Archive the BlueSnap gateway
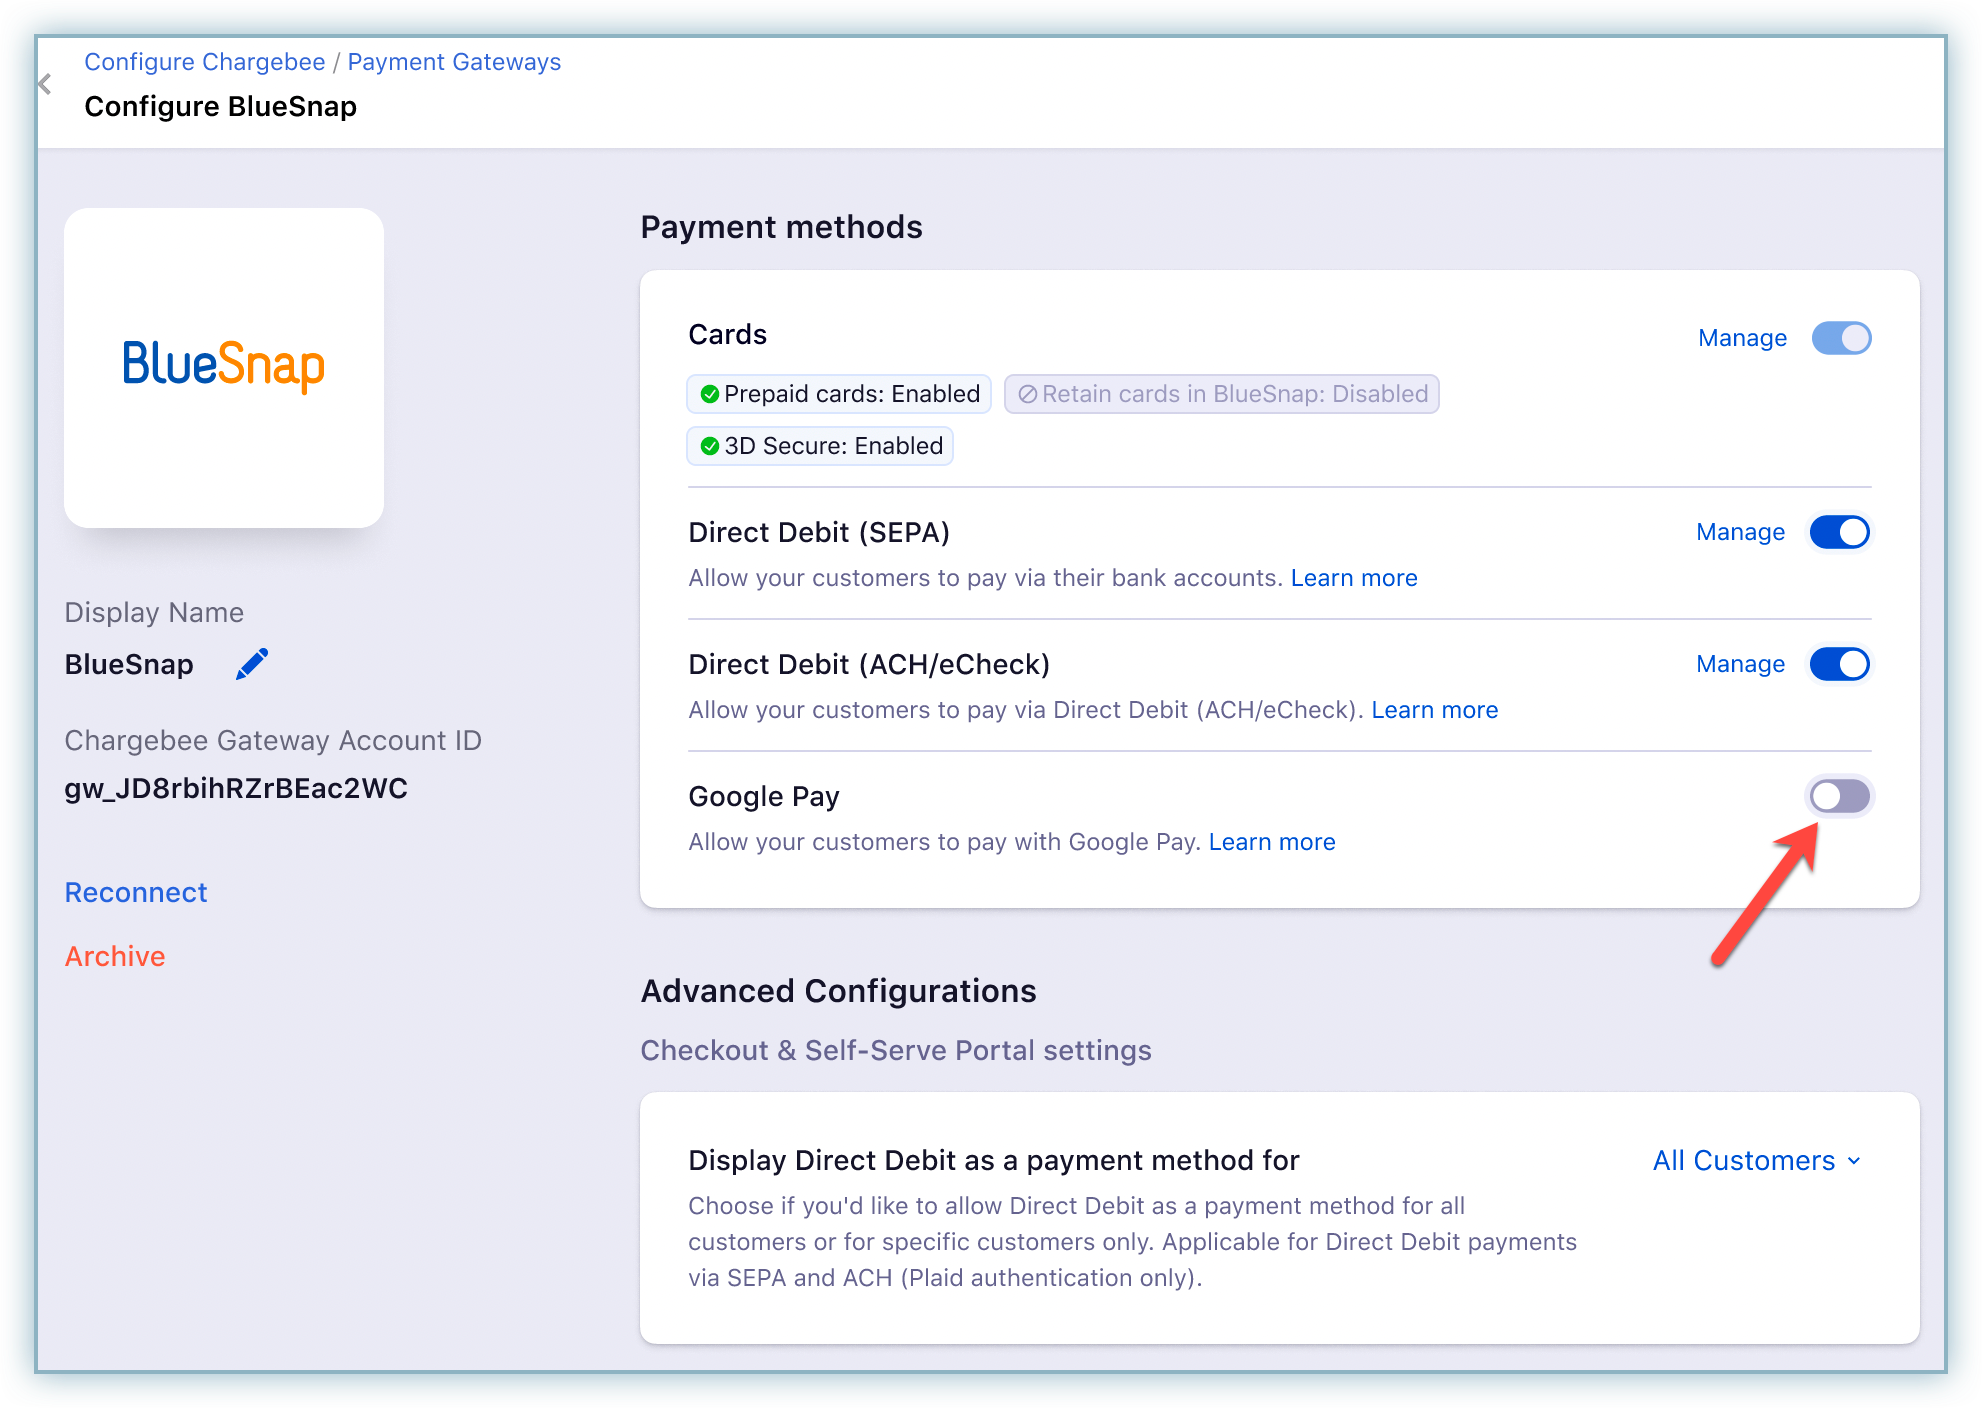Screen dimensions: 1982x1408 coord(115,956)
